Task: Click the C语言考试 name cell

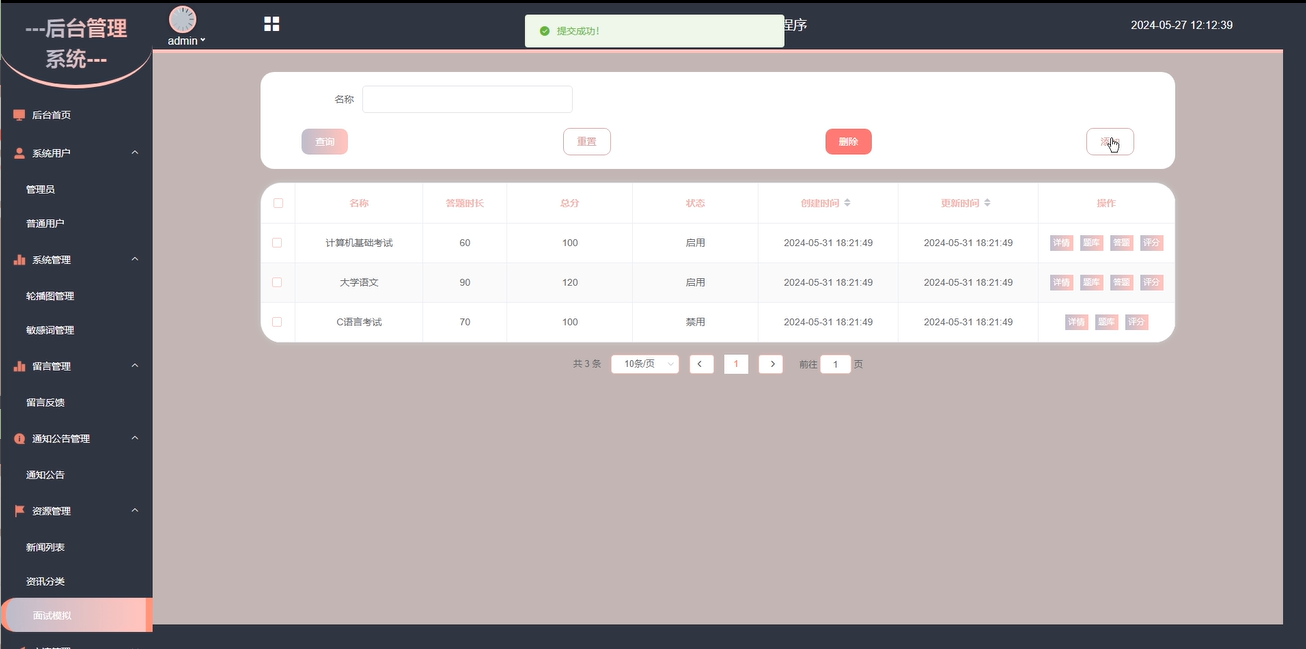Action: click(359, 322)
